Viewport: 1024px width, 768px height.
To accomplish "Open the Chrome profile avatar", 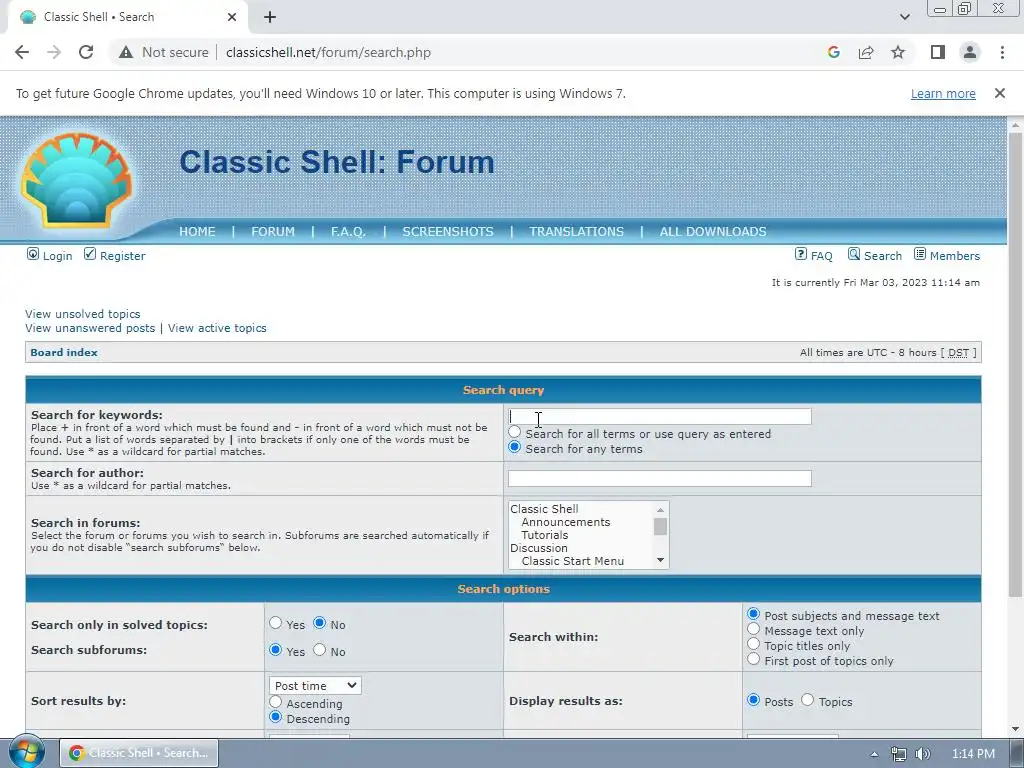I will tap(970, 52).
